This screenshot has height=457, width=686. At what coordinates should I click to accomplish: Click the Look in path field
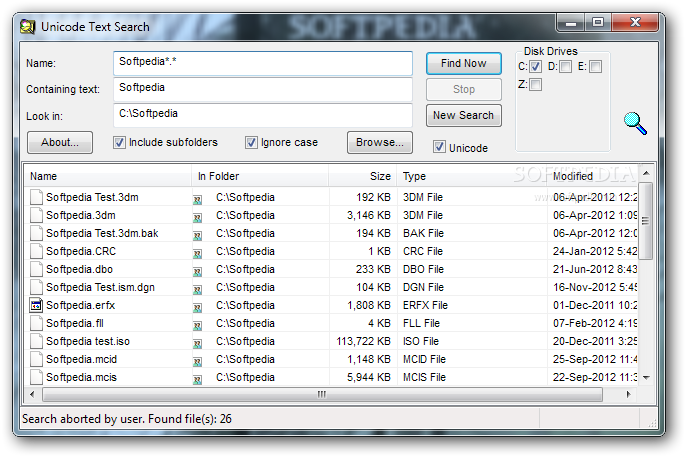click(263, 115)
